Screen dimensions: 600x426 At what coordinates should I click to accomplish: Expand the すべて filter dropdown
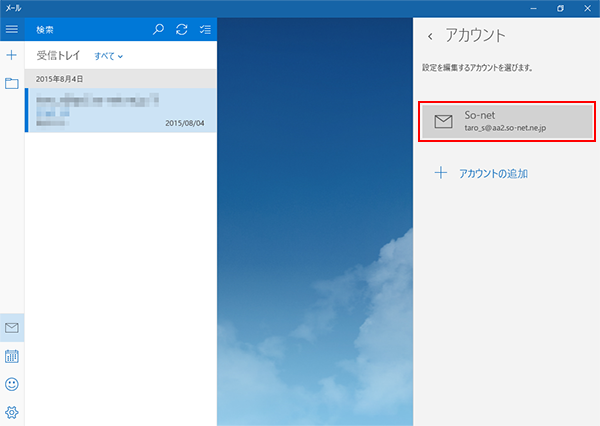pos(108,56)
